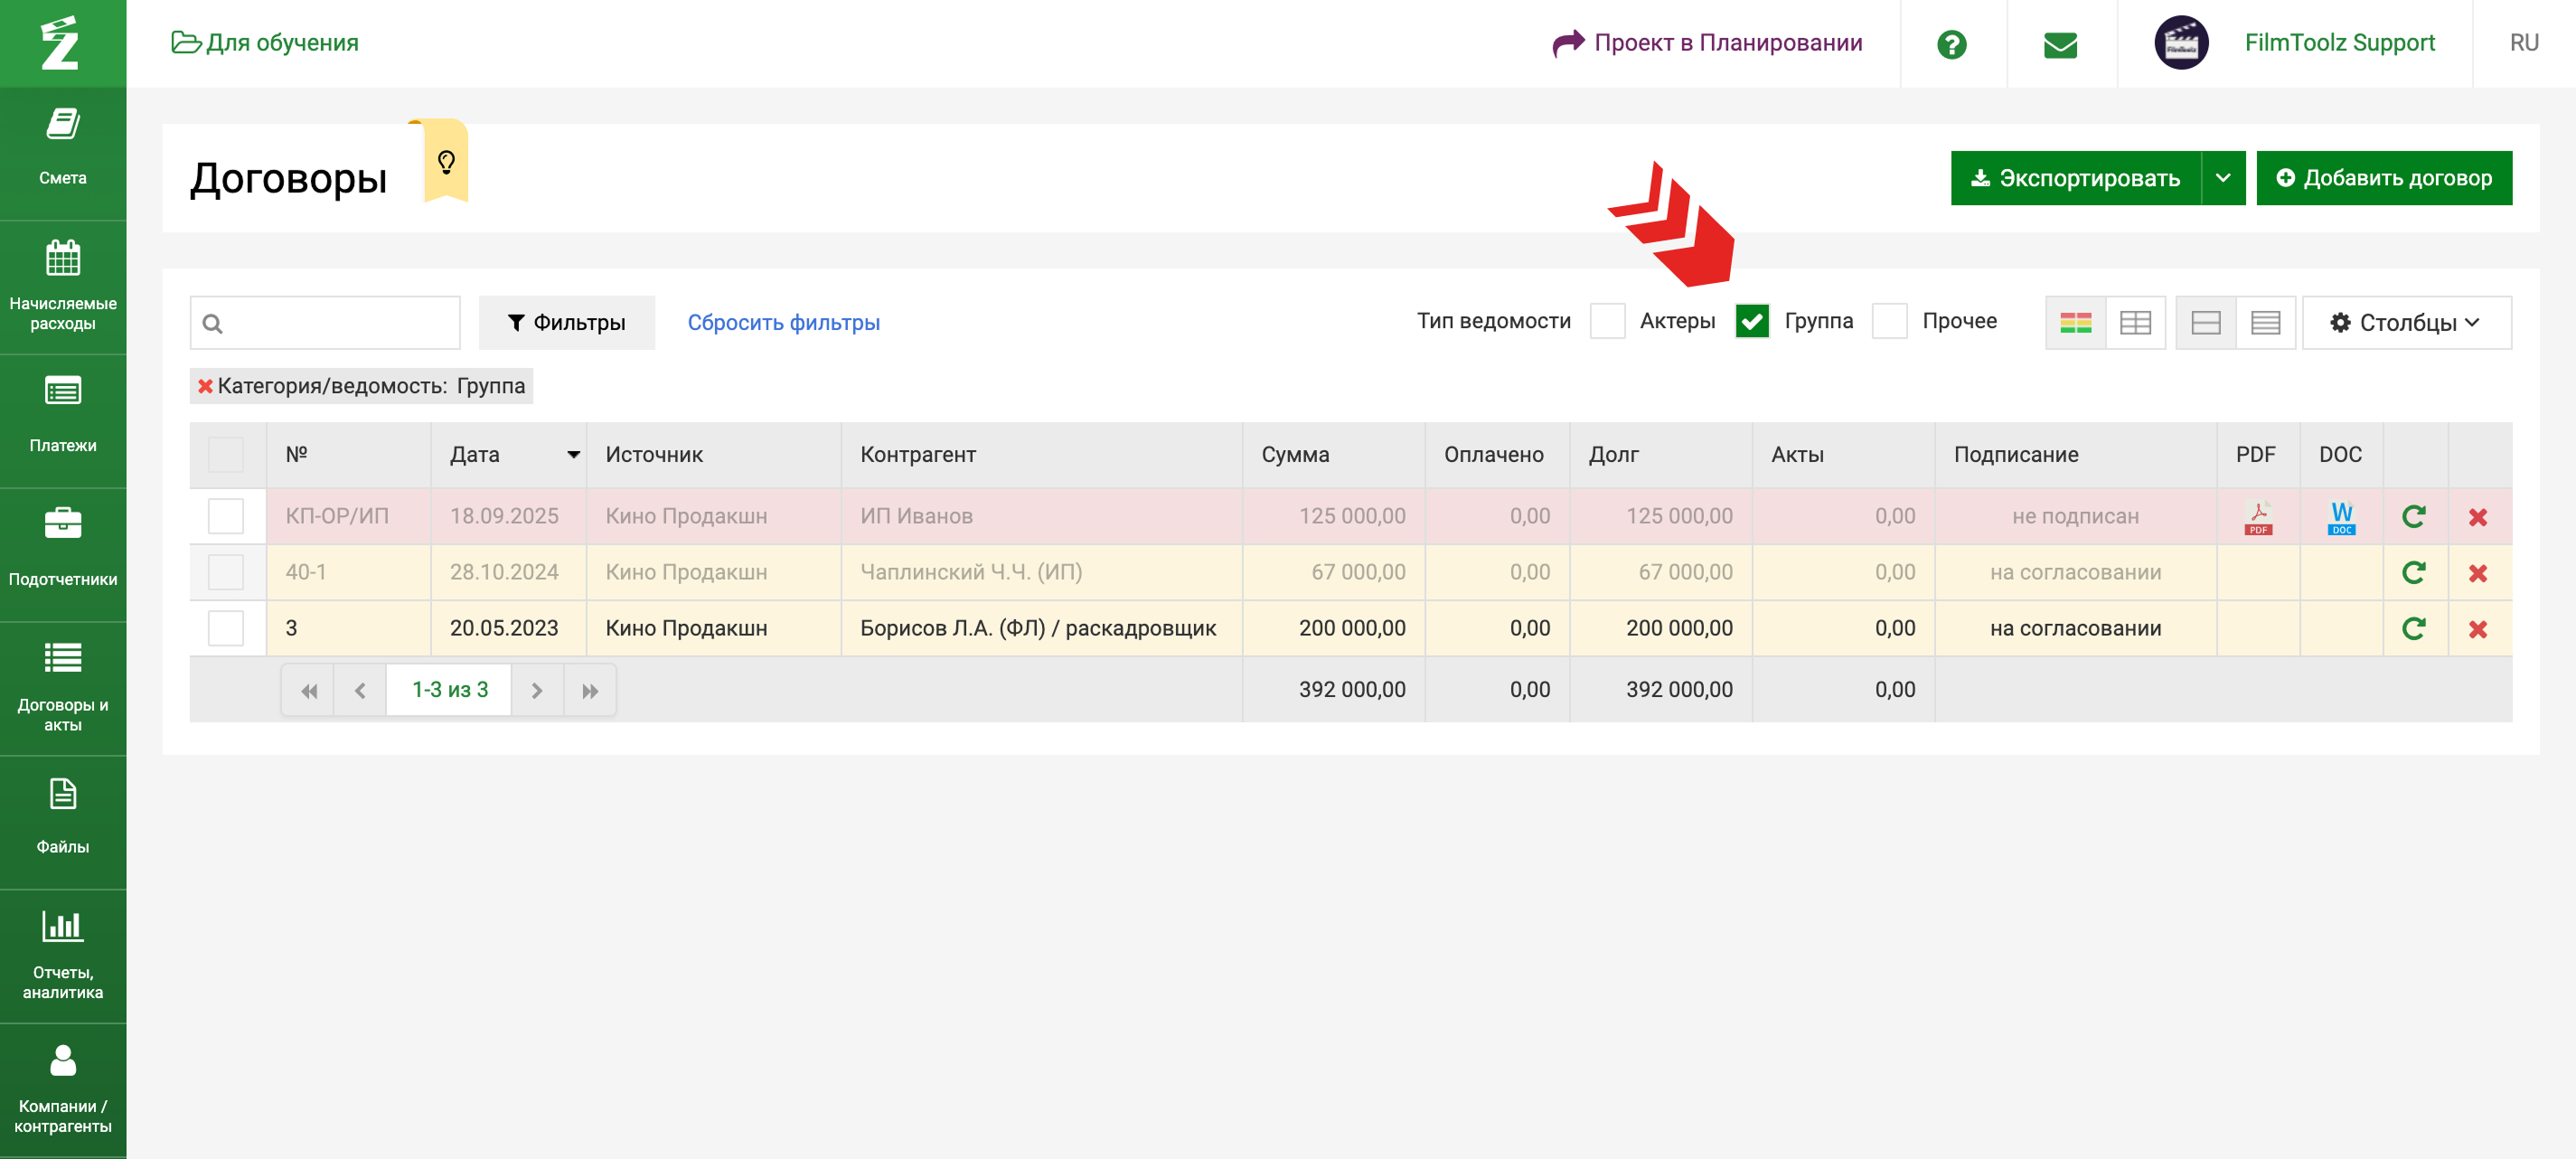Download DOC file for ИП Иванов contract
The width and height of the screenshot is (2576, 1159).
[x=2340, y=517]
